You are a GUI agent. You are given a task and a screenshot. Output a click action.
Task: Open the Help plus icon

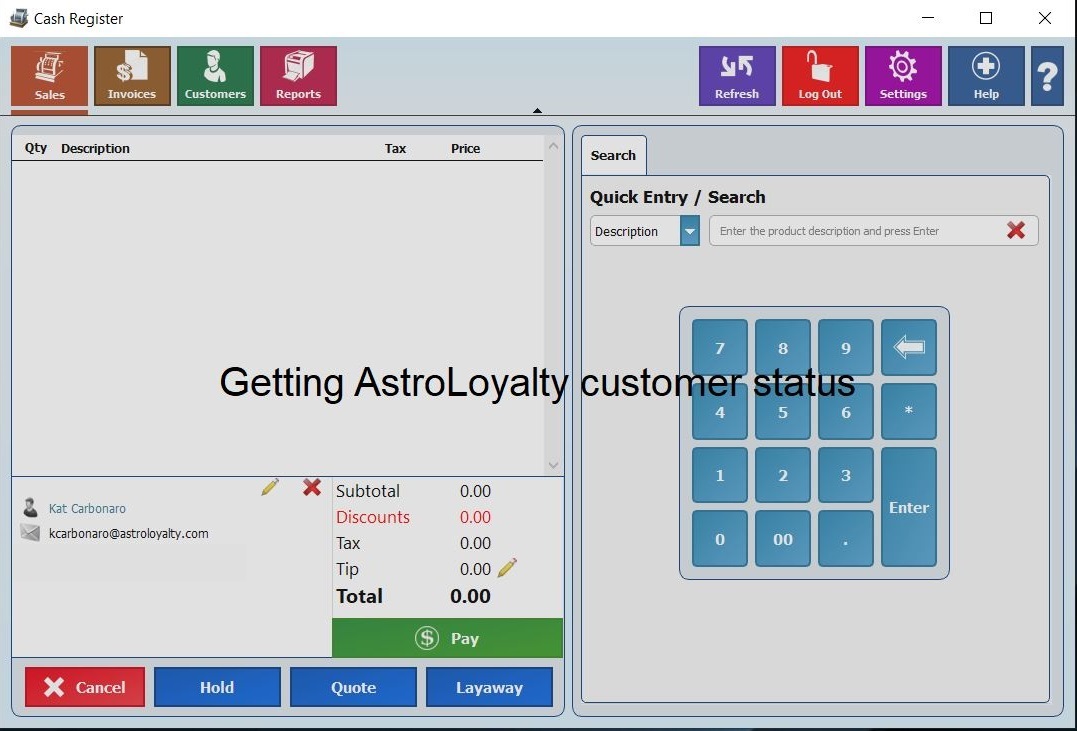coord(986,76)
